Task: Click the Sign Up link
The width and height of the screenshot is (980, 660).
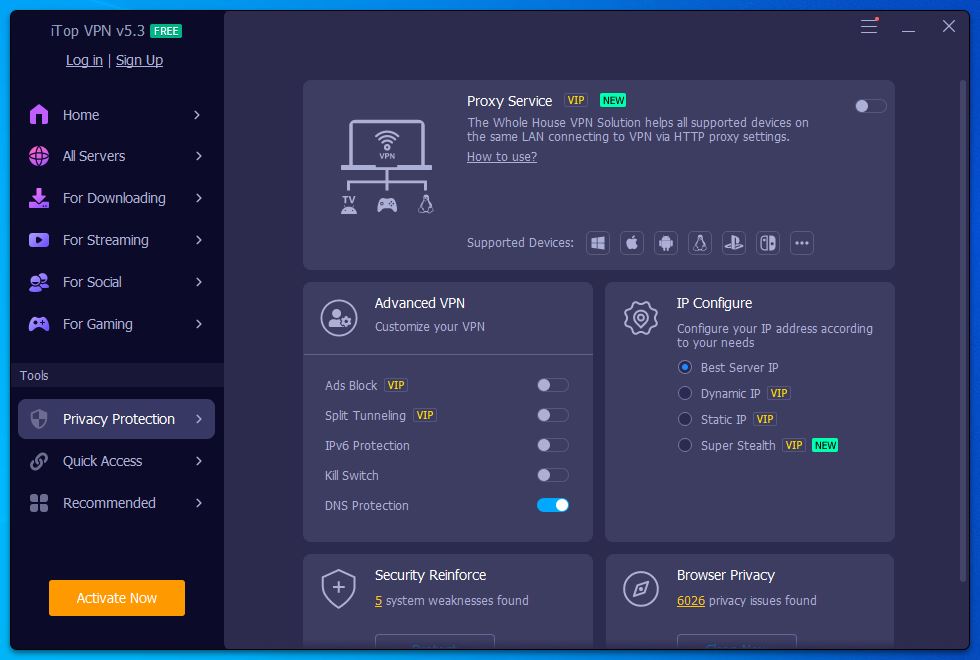Action: point(139,60)
